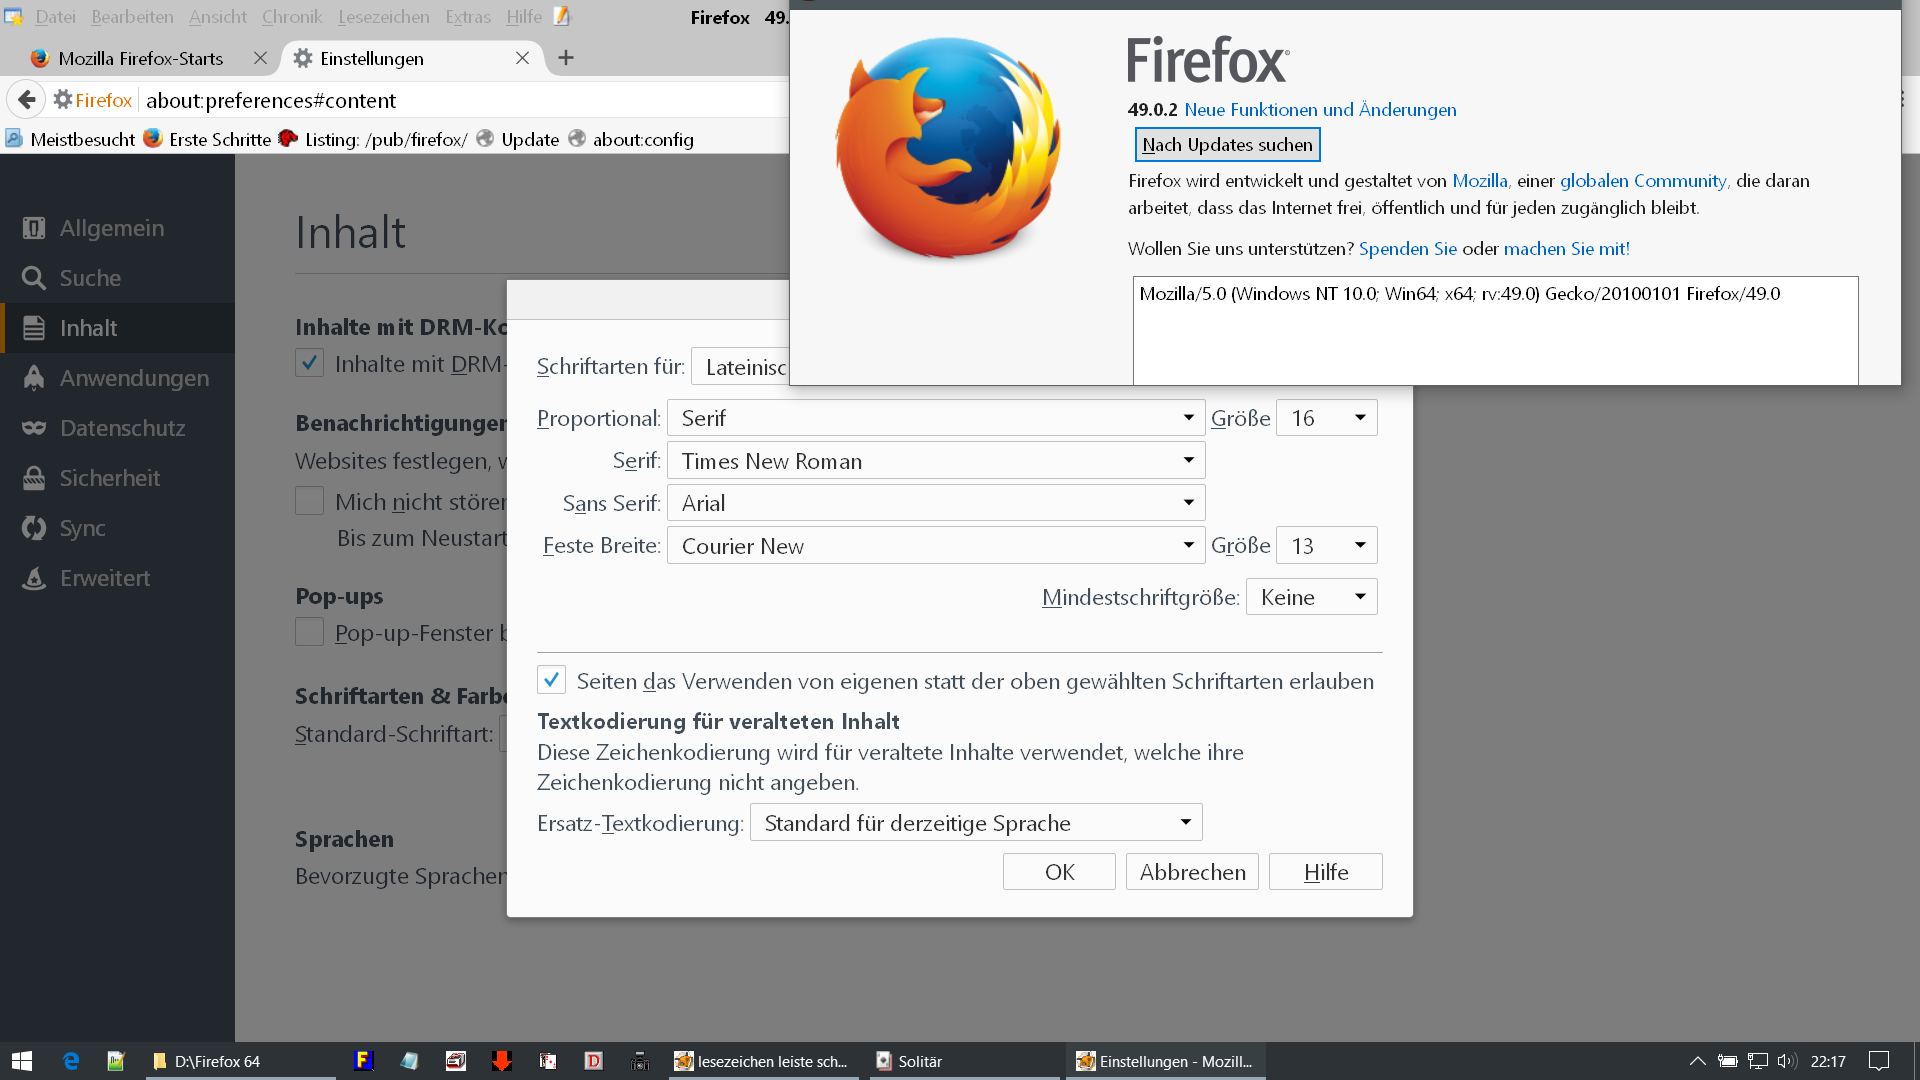
Task: Open the Mindestschriftgröße dropdown
Action: click(1311, 597)
